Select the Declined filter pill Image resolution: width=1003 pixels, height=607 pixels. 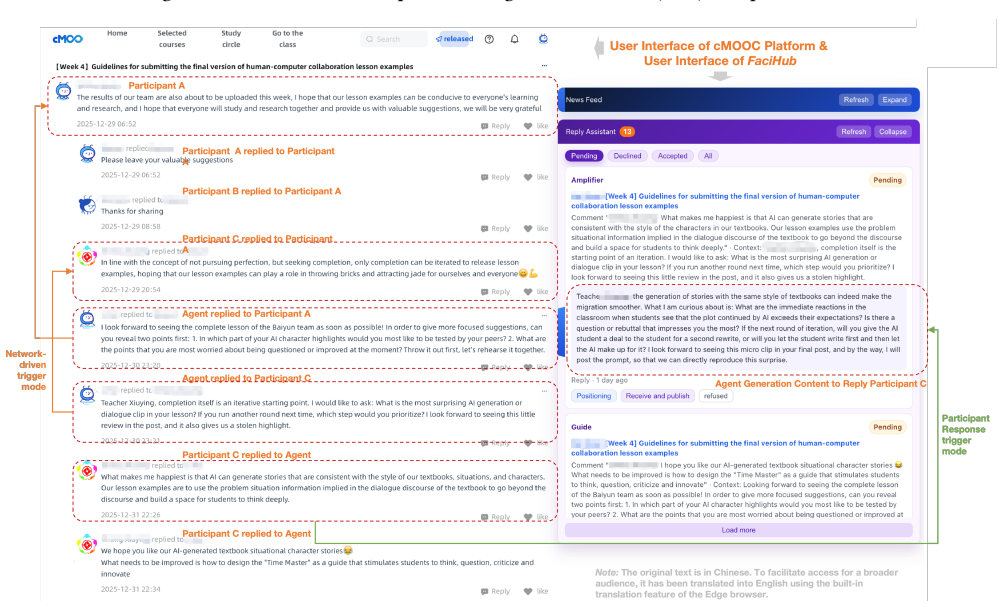(x=627, y=156)
